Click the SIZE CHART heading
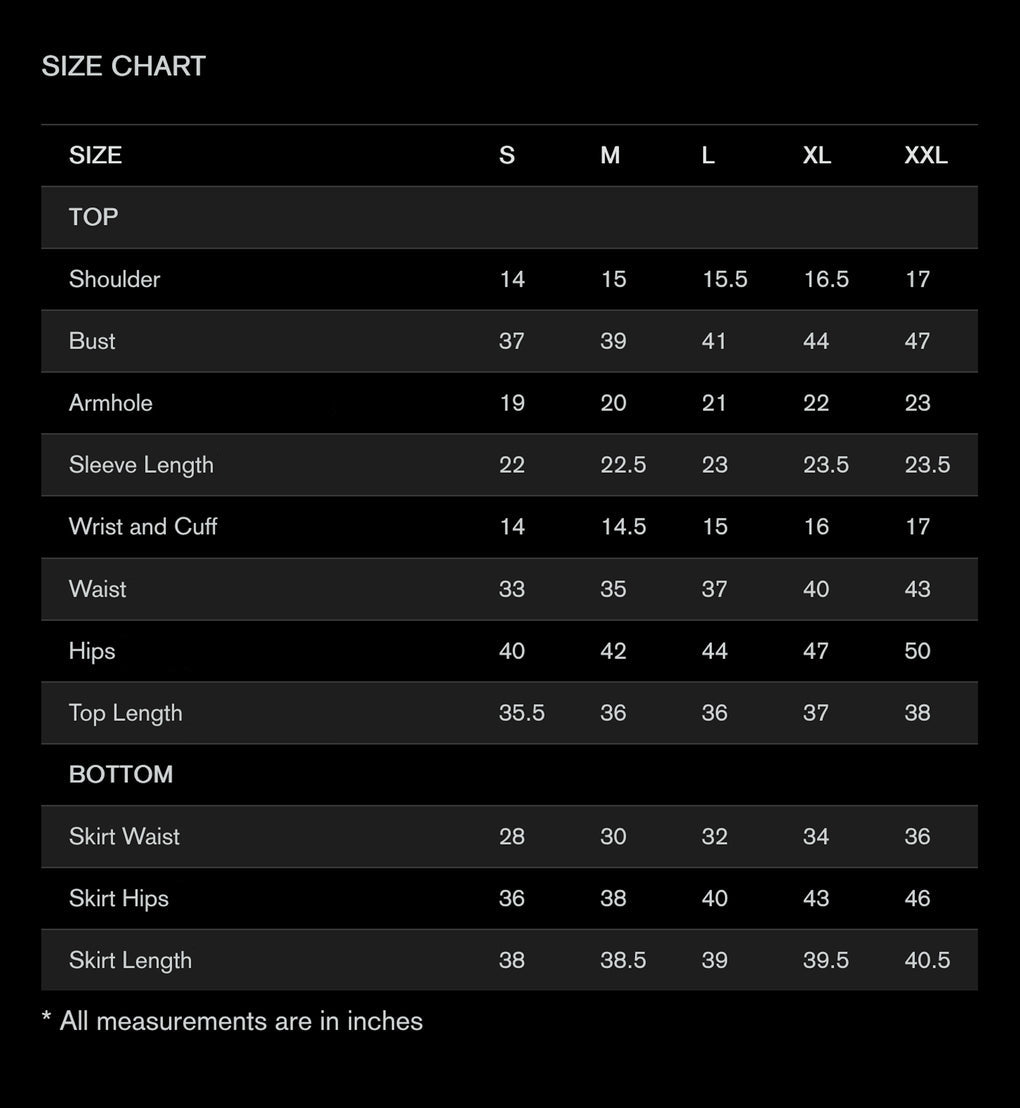1020x1108 pixels. 124,66
